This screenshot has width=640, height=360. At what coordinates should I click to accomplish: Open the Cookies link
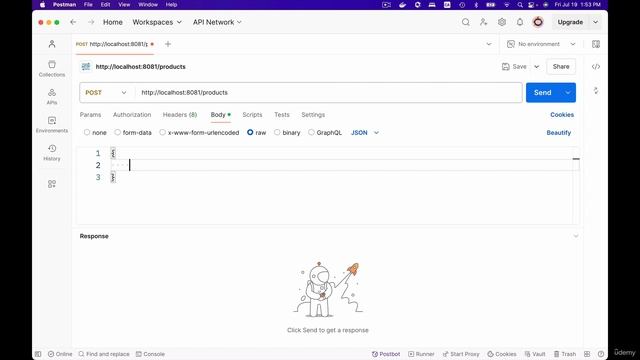562,115
